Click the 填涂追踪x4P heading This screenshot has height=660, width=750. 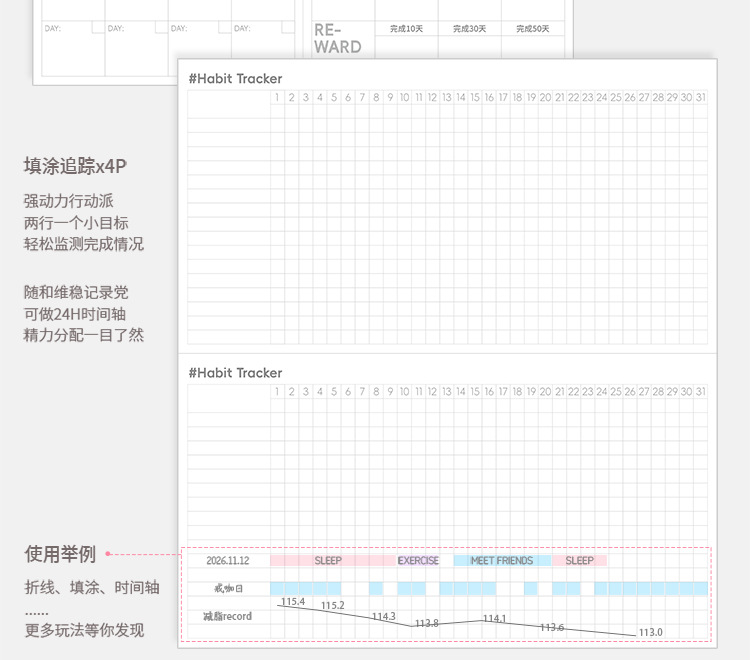click(x=75, y=166)
